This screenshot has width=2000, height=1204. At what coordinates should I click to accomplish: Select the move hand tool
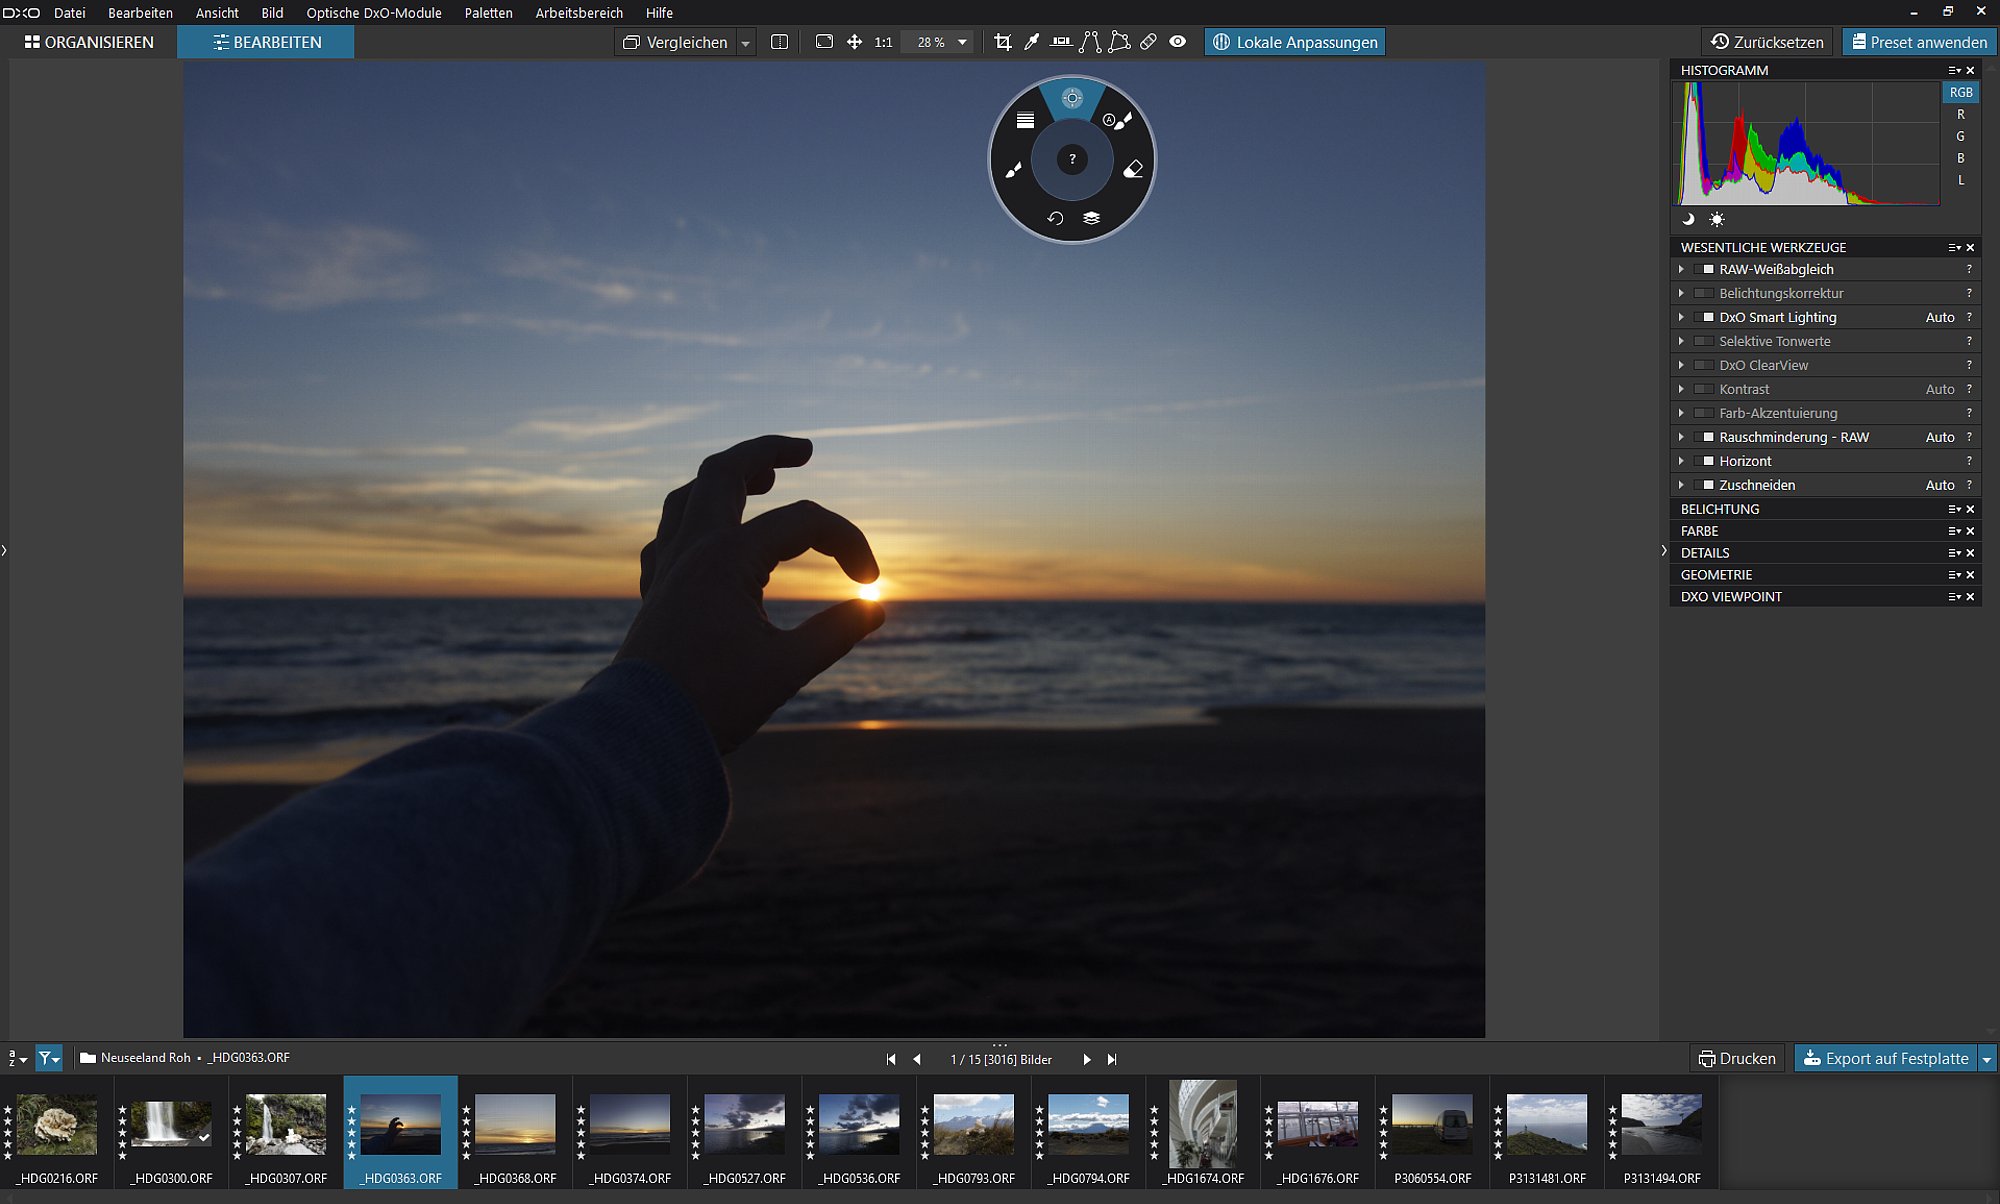pos(854,42)
